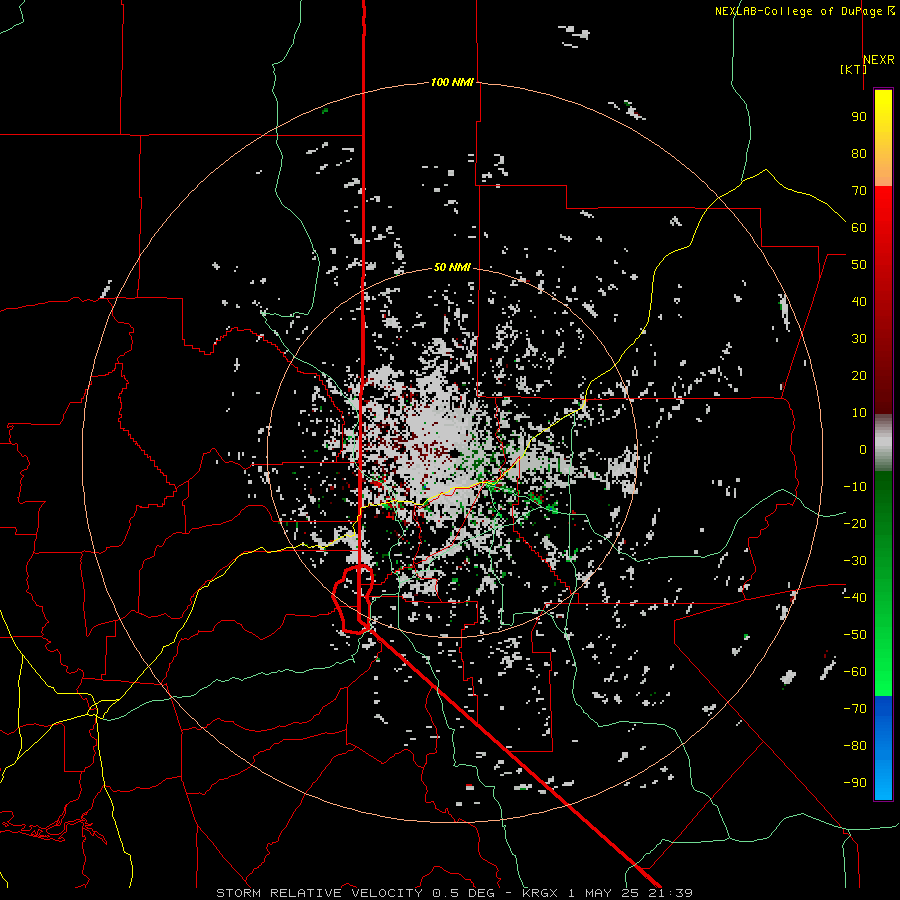This screenshot has height=900, width=900.
Task: Click the -90 value on color scale
Action: point(855,783)
